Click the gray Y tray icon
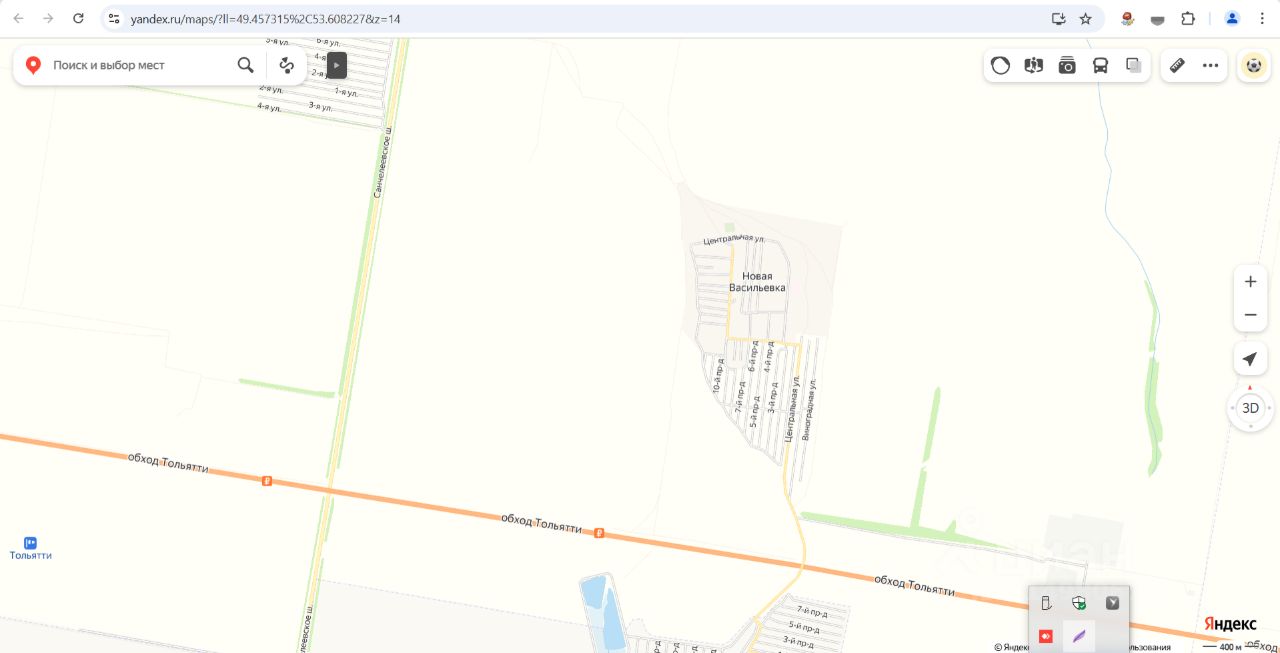 [1112, 603]
